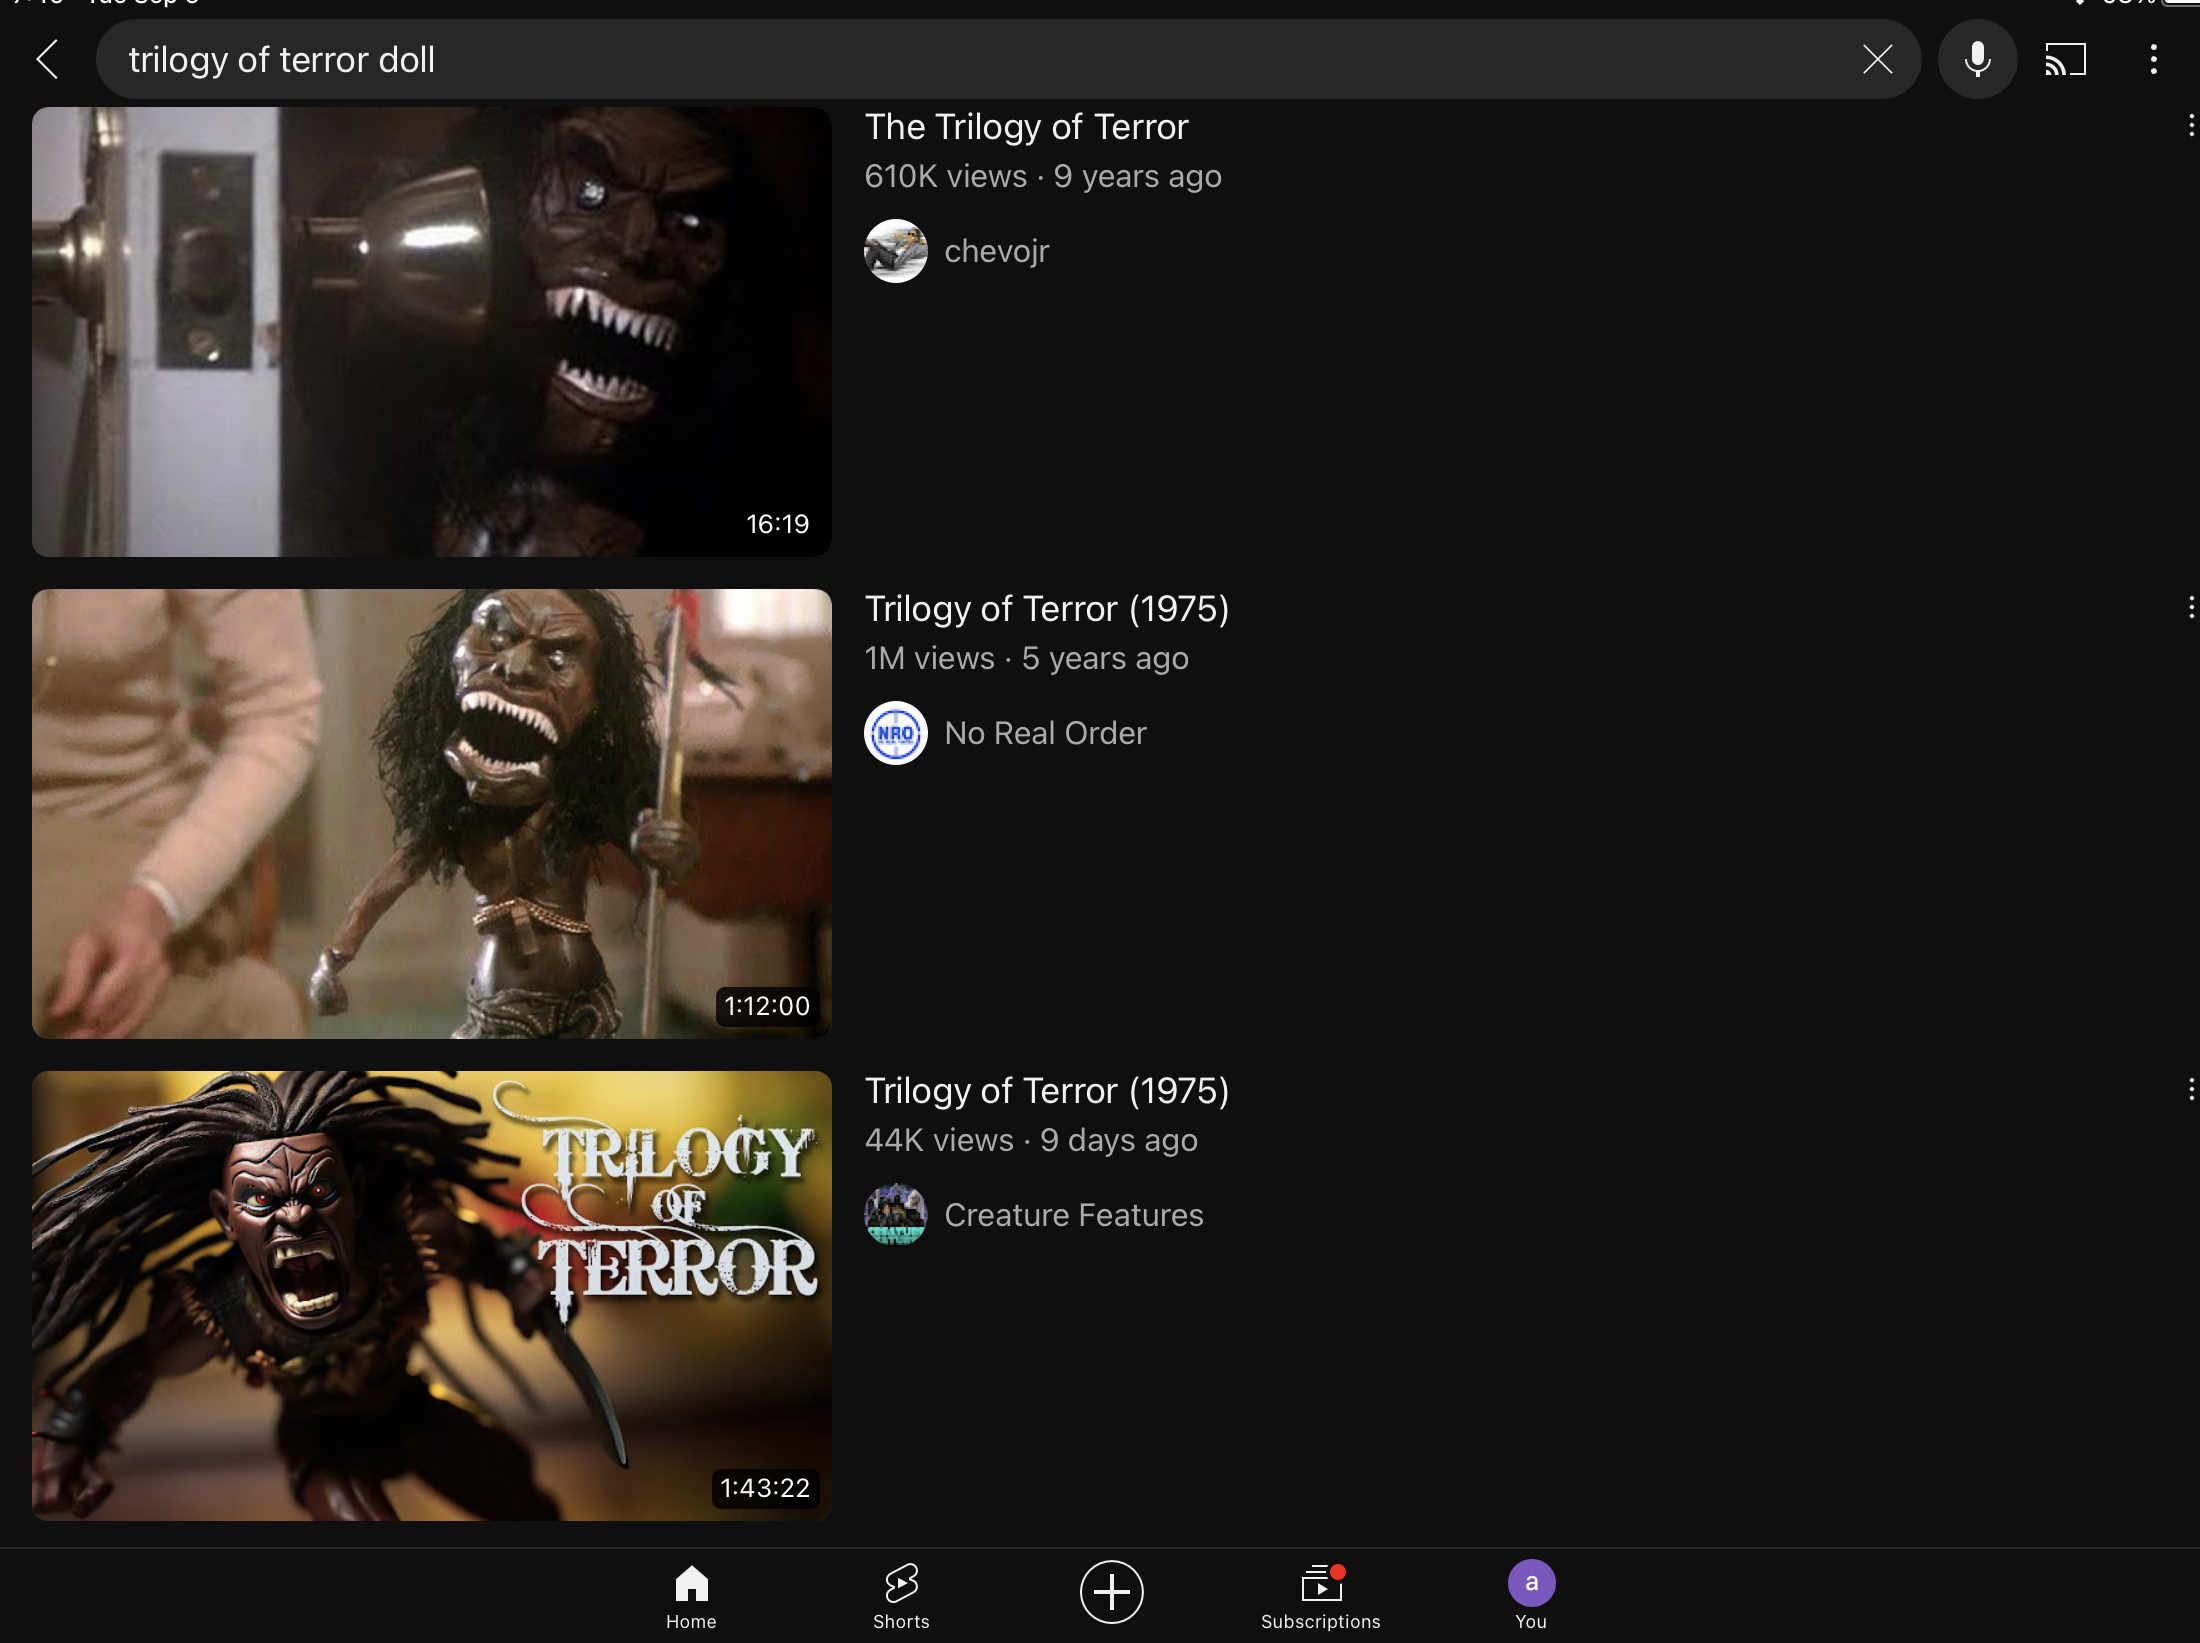Clear the search text with the X icon

[x=1877, y=59]
